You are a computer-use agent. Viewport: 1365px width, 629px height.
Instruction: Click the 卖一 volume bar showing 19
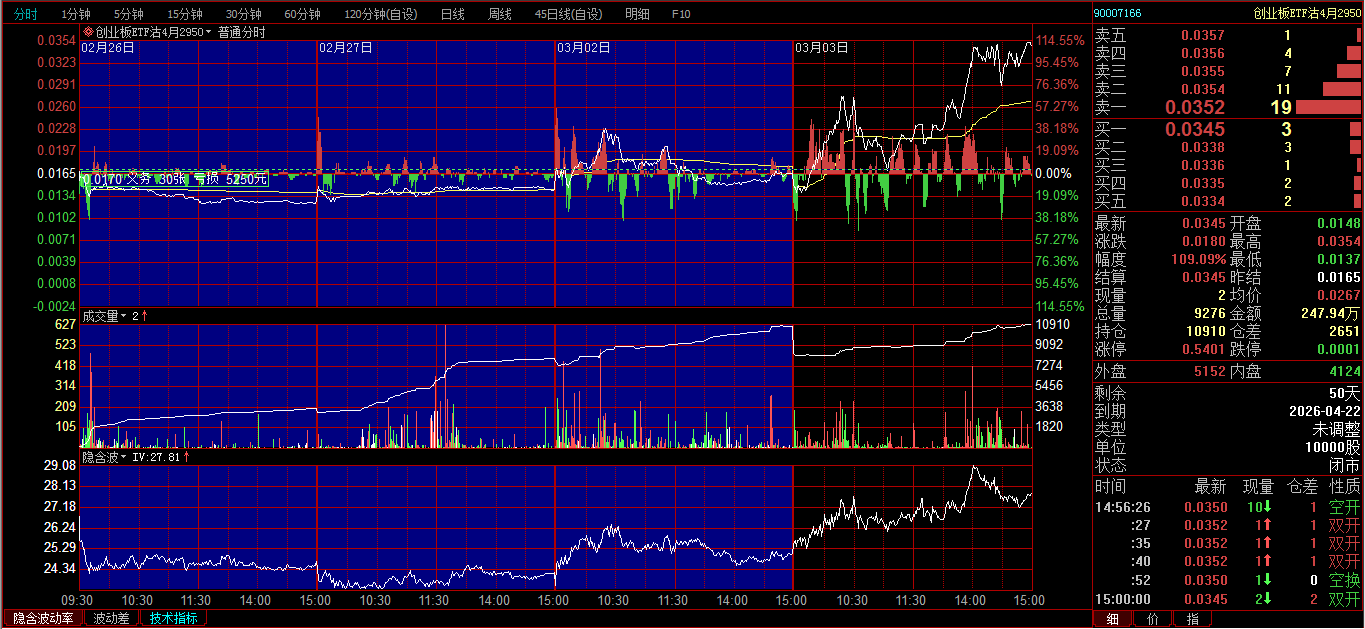pos(1329,108)
